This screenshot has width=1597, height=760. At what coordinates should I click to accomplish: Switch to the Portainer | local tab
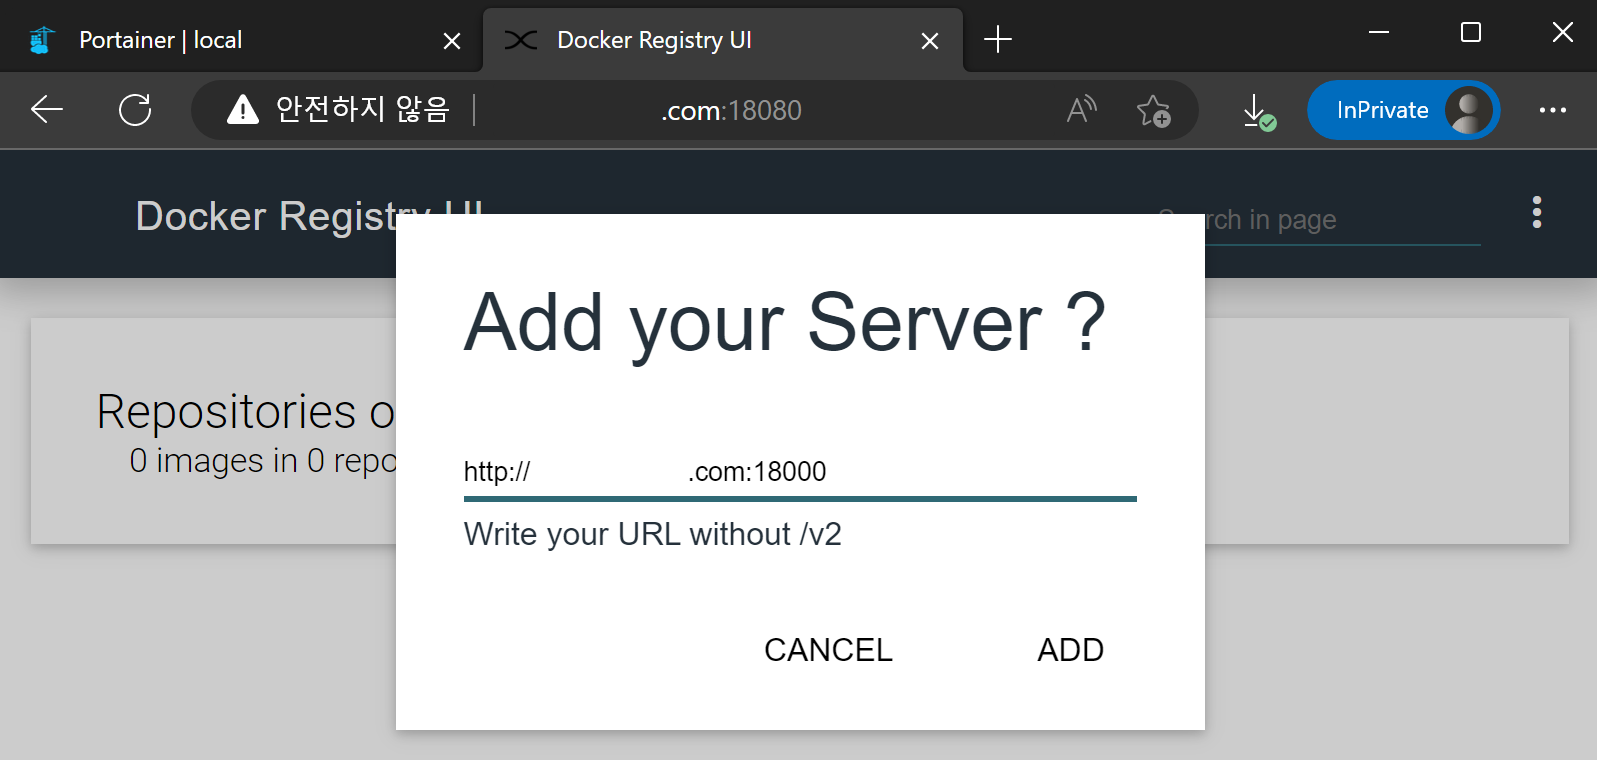240,40
